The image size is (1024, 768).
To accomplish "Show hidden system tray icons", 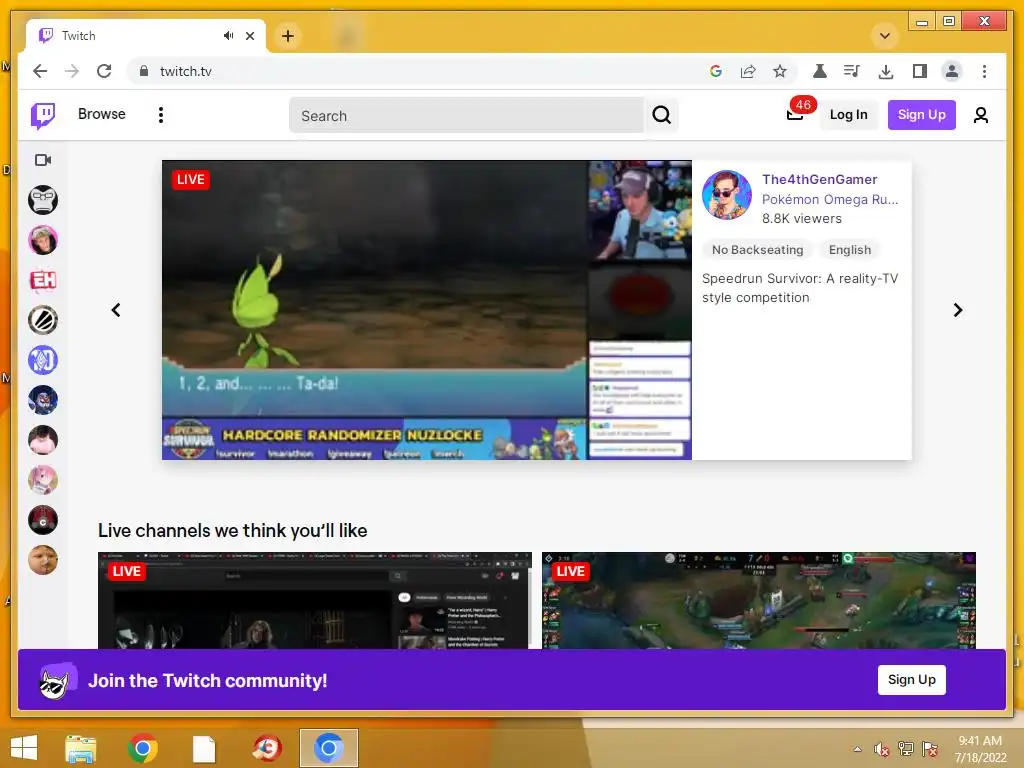I will 857,749.
